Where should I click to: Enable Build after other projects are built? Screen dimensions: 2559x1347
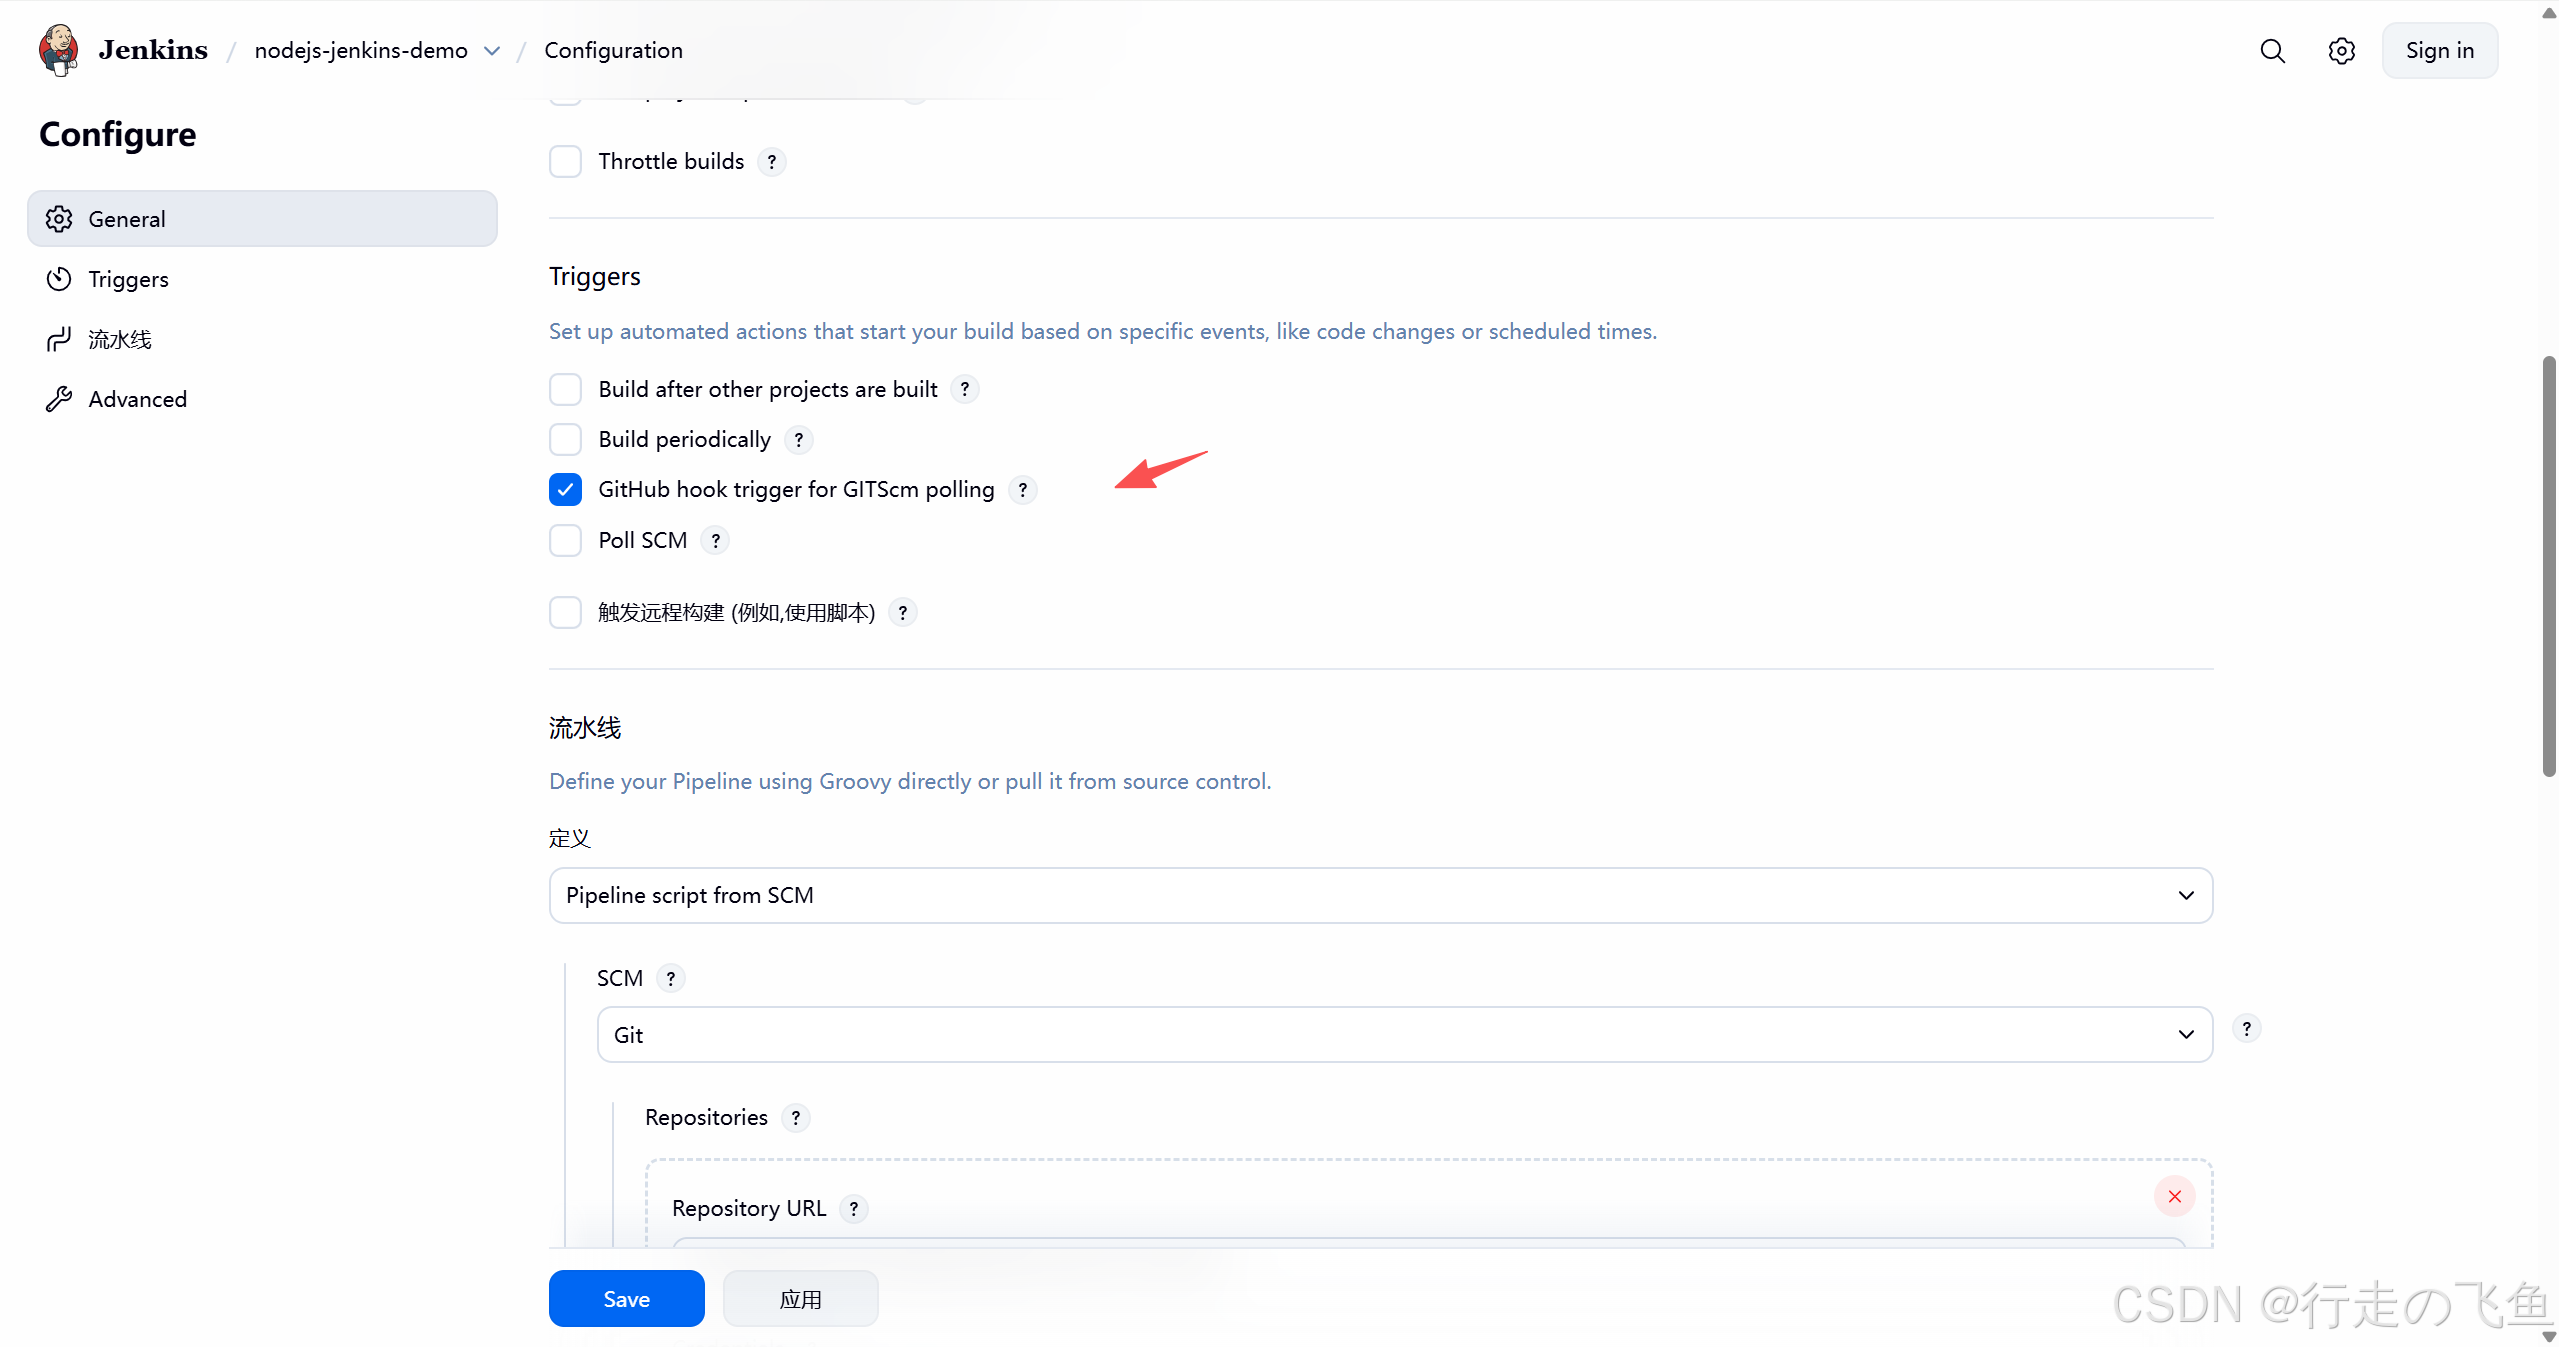point(566,389)
